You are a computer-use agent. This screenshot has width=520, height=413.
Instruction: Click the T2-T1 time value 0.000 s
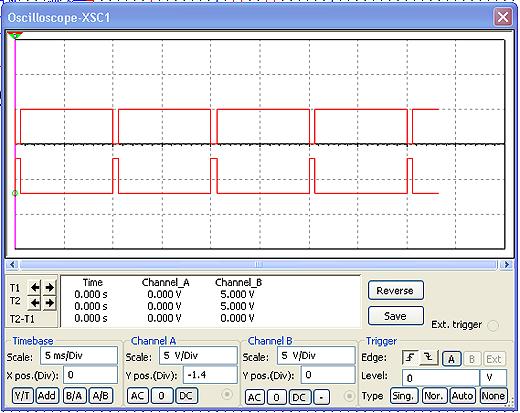[x=91, y=318]
